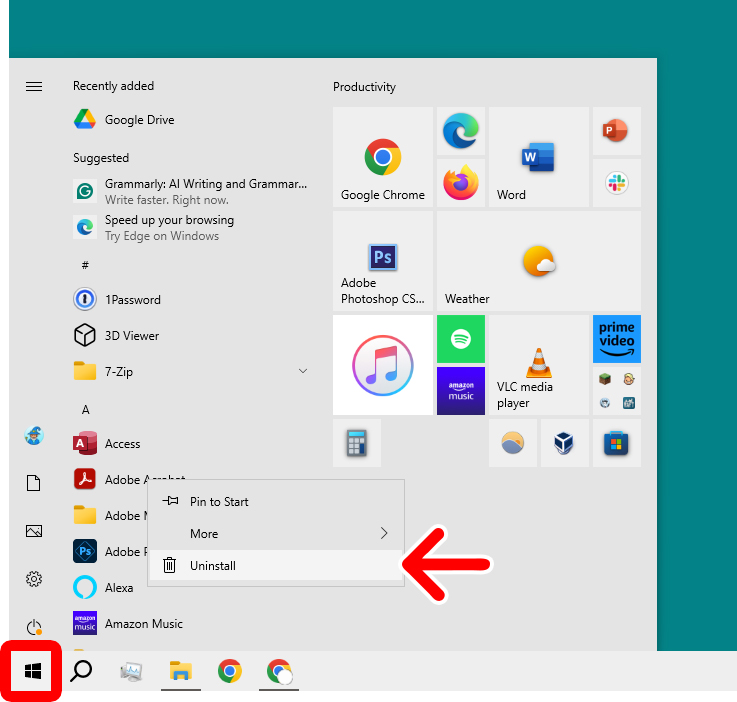The height and width of the screenshot is (702, 737).
Task: Launch Microsoft Edge from the Productivity tiles
Action: (x=461, y=131)
